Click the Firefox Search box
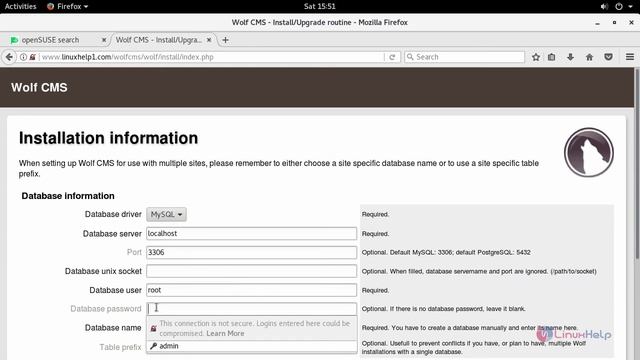The image size is (640, 360). (464, 57)
